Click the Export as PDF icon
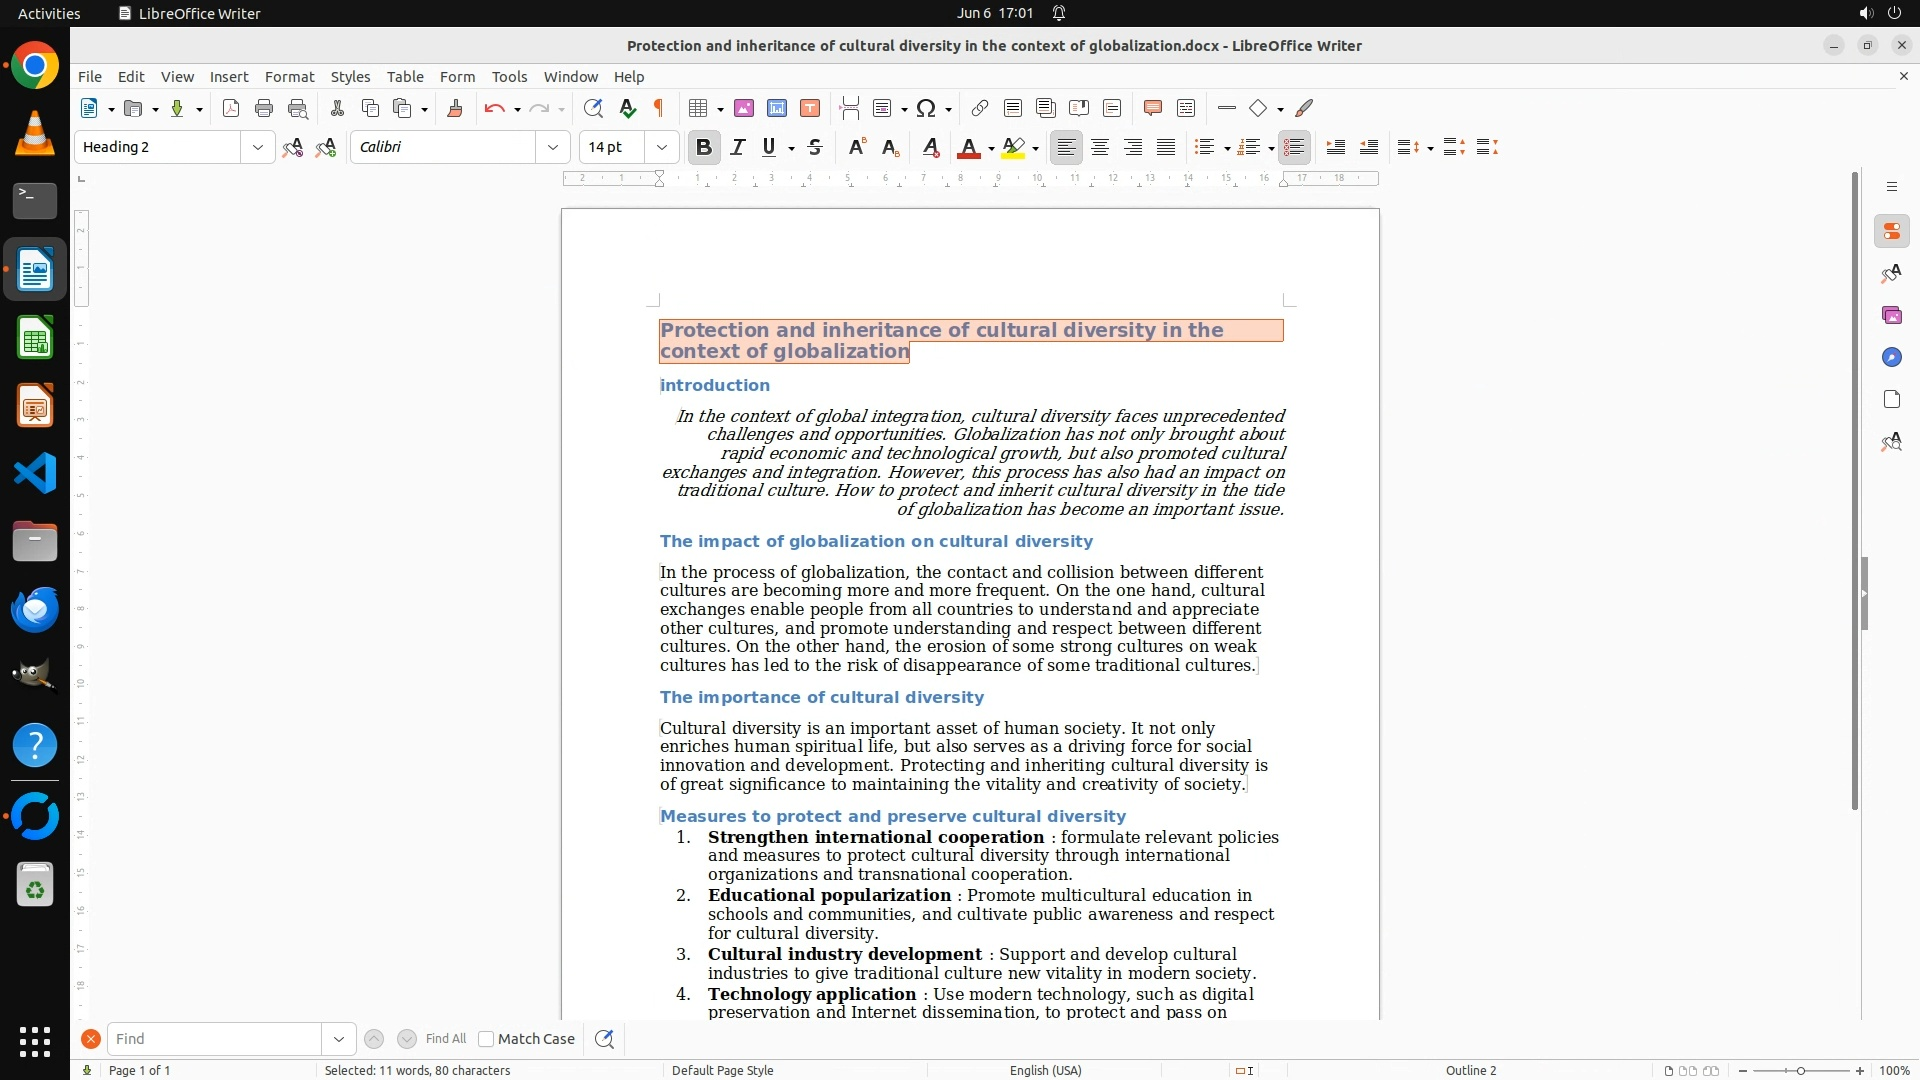 pos(231,109)
